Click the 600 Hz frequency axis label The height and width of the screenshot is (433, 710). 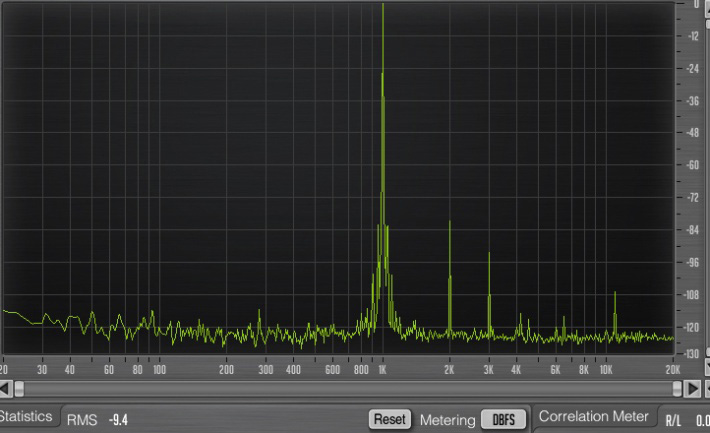(332, 370)
